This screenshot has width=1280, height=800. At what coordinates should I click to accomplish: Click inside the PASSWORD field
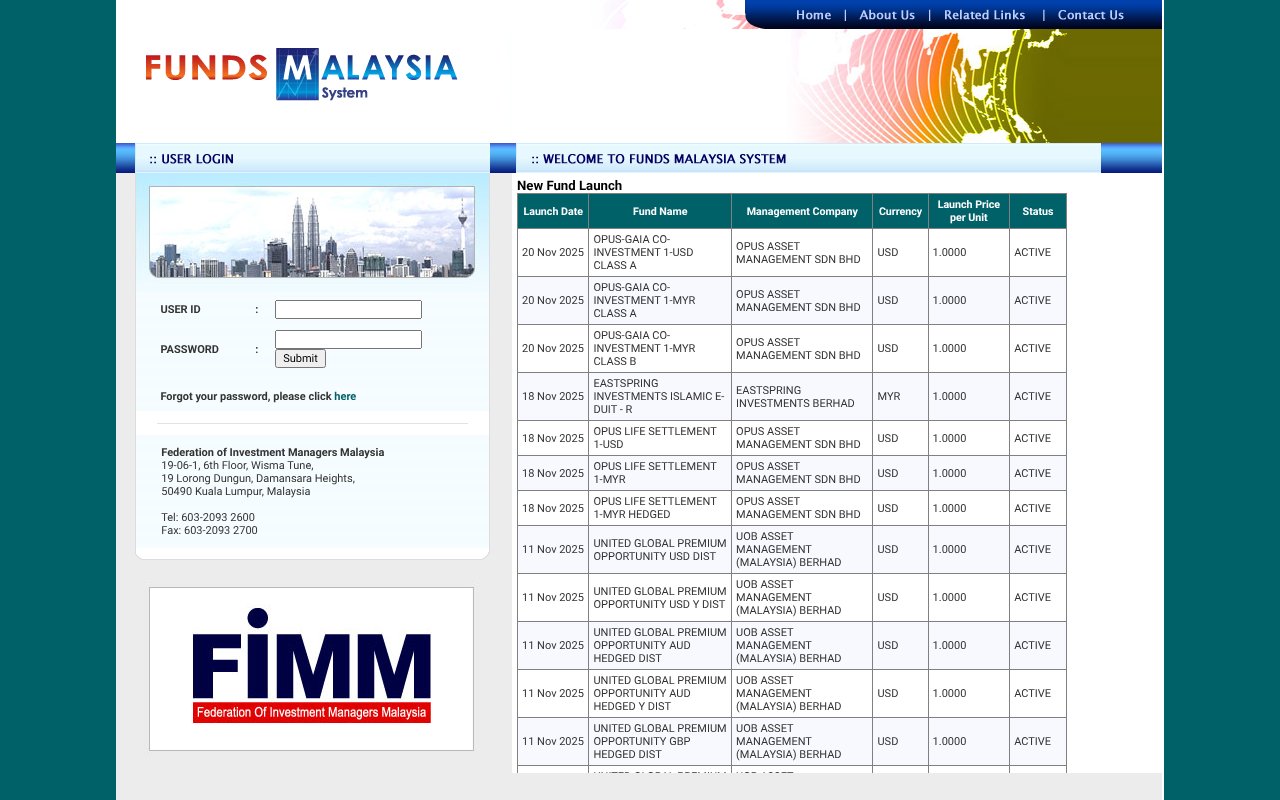[348, 339]
